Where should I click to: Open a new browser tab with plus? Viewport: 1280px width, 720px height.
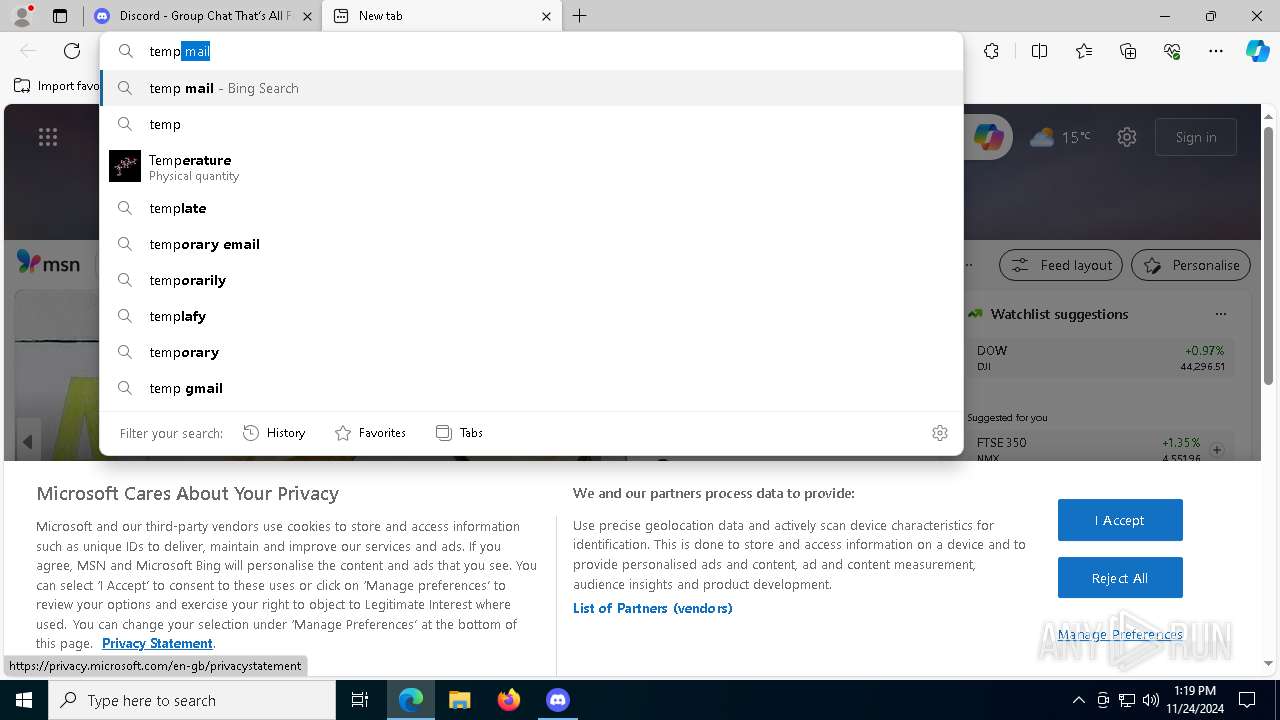tap(580, 16)
